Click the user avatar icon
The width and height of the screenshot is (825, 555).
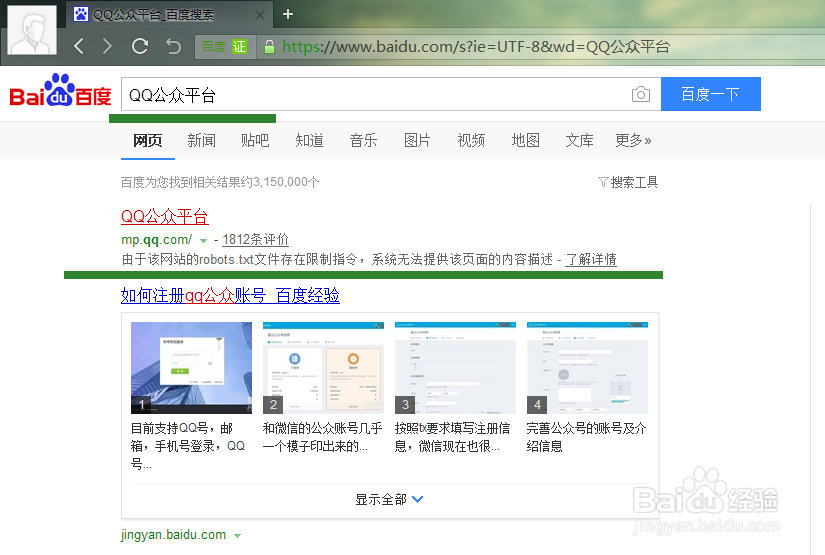[x=32, y=30]
